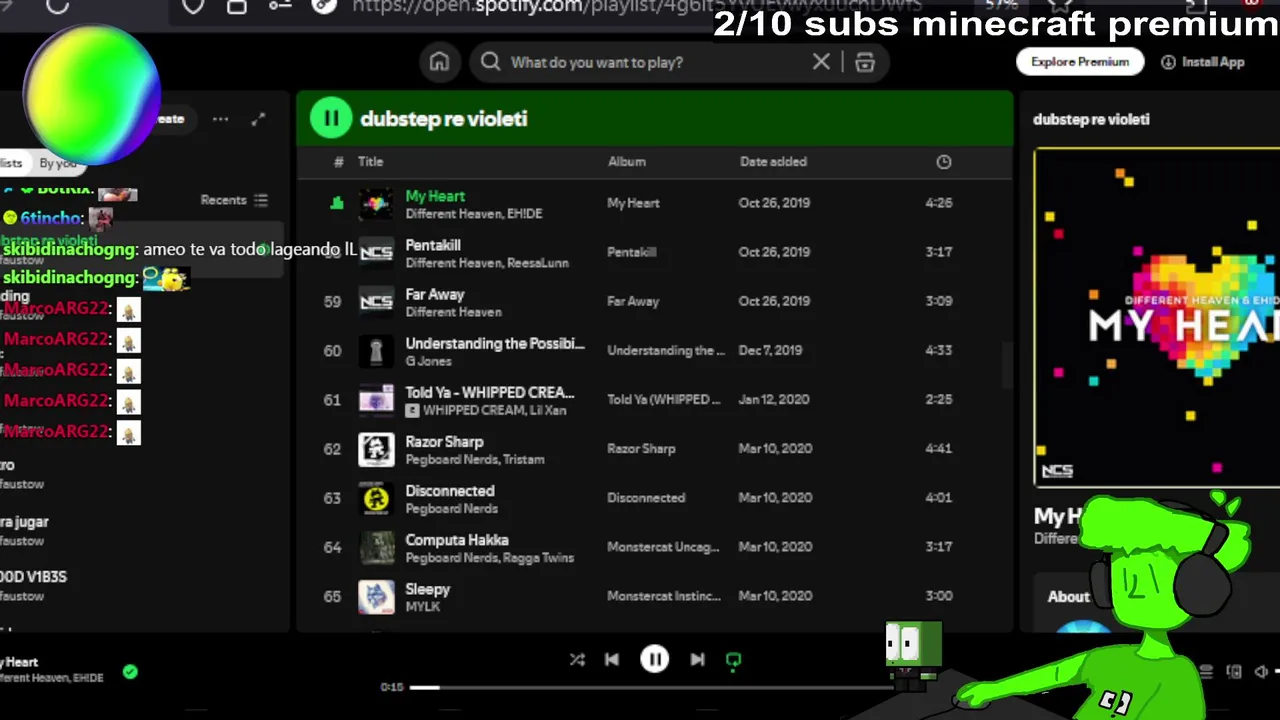The width and height of the screenshot is (1280, 720).
Task: Click the Told Ya - WHIPPED CREA... title
Action: tap(490, 393)
